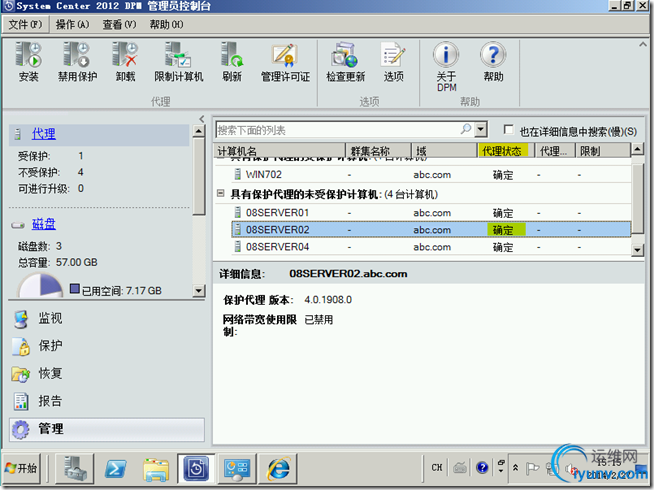Open Internet Explorer from the taskbar
This screenshot has width=654, height=490.
278,468
